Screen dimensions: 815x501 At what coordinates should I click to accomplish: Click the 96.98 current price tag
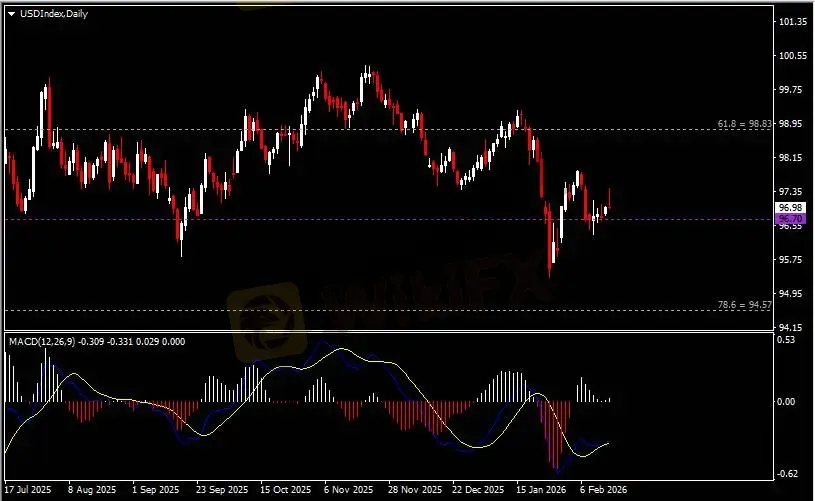790,206
